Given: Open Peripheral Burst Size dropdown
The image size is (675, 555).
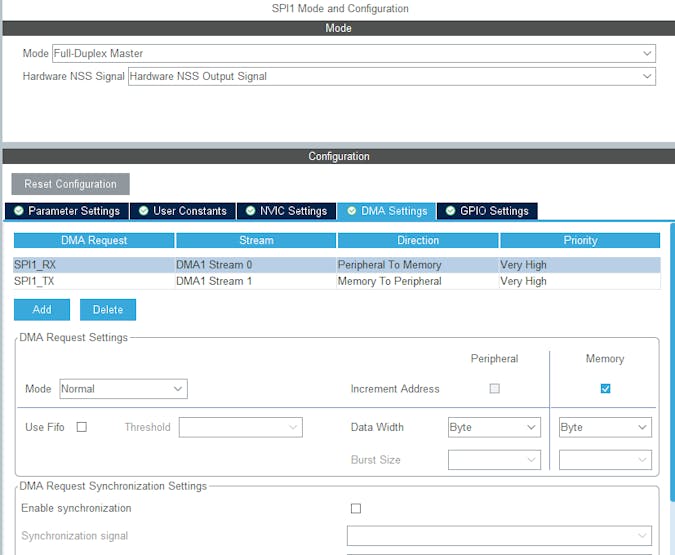Looking at the screenshot, I should pyautogui.click(x=494, y=460).
